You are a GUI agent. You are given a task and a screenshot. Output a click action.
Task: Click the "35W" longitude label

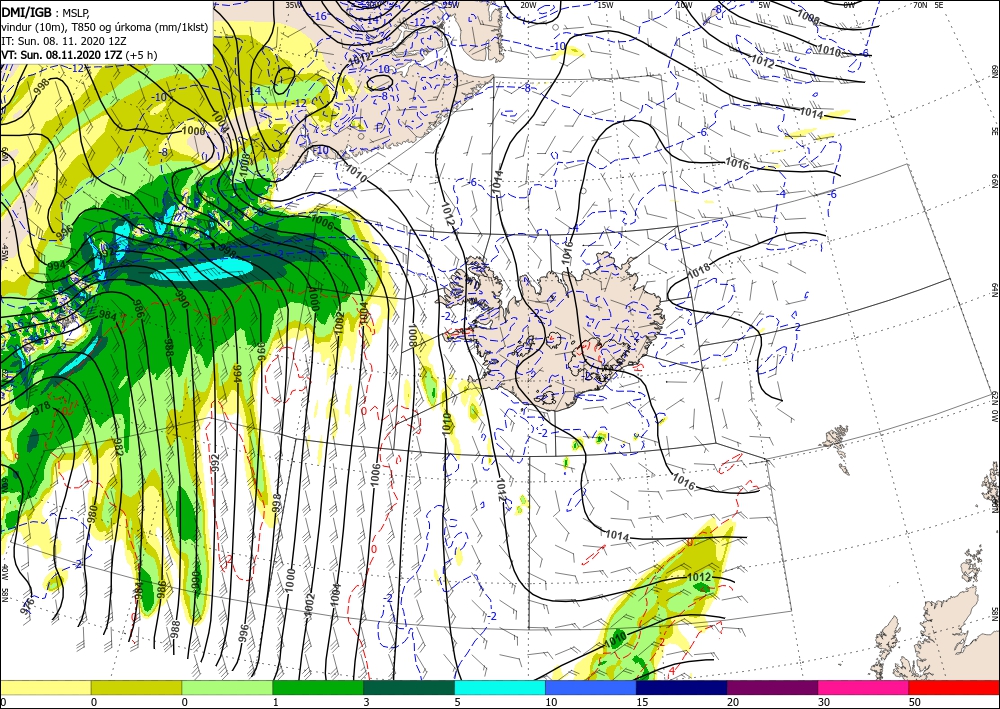(293, 5)
